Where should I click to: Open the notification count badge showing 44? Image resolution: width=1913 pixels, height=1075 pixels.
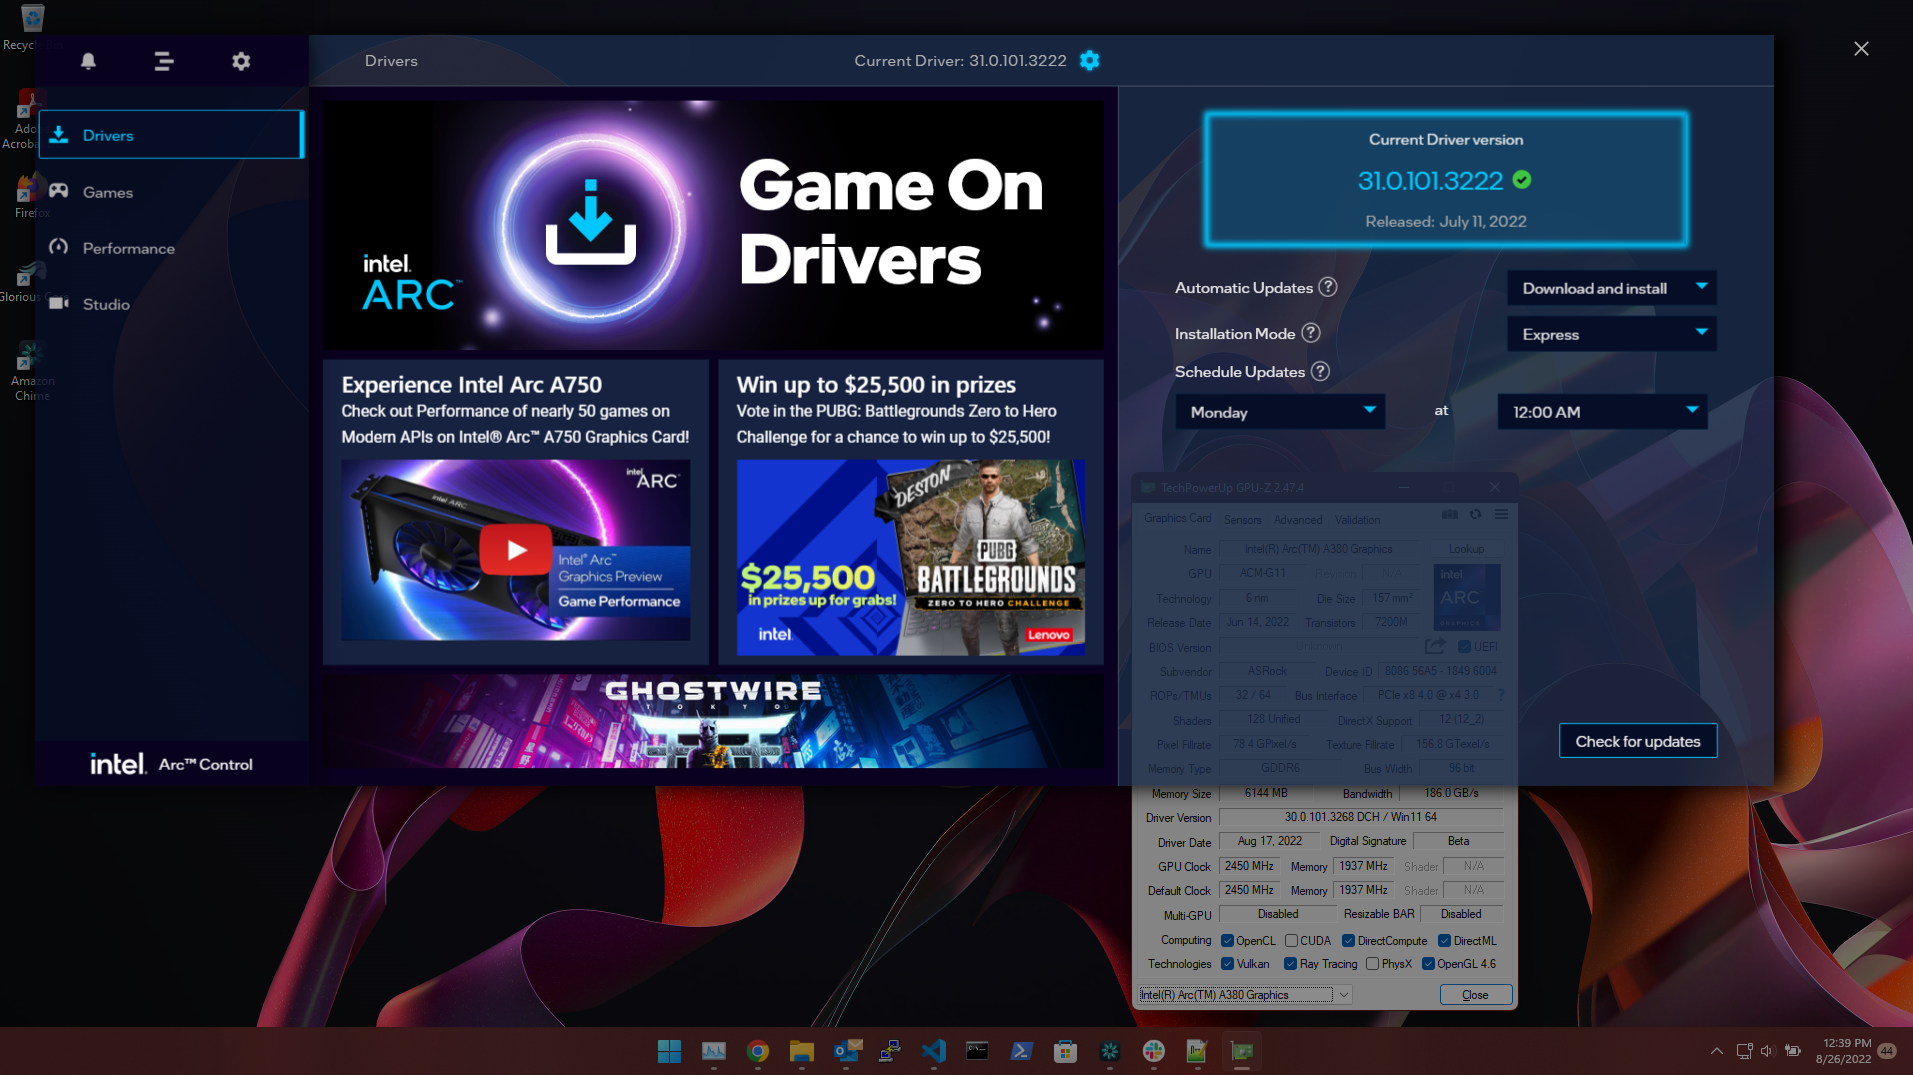tap(1887, 1051)
